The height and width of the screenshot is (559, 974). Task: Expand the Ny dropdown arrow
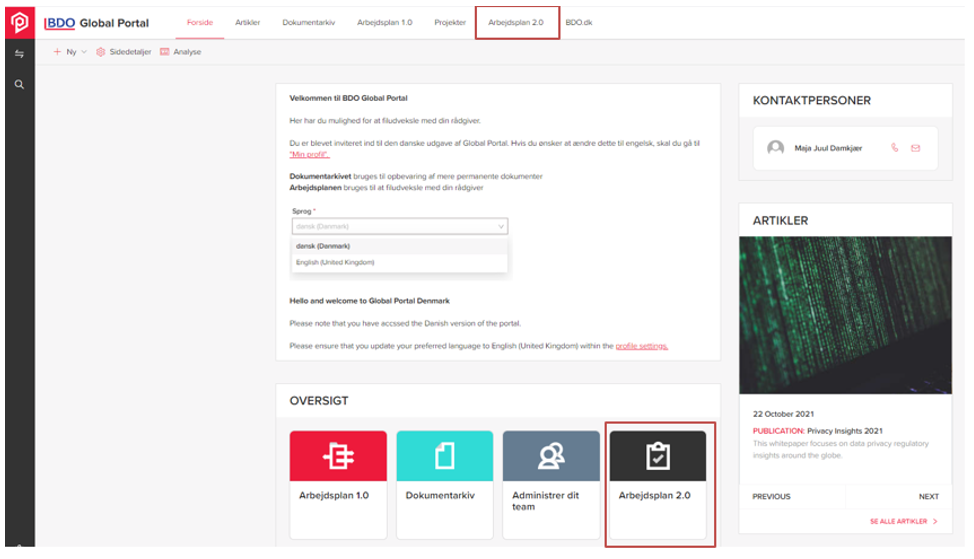84,52
